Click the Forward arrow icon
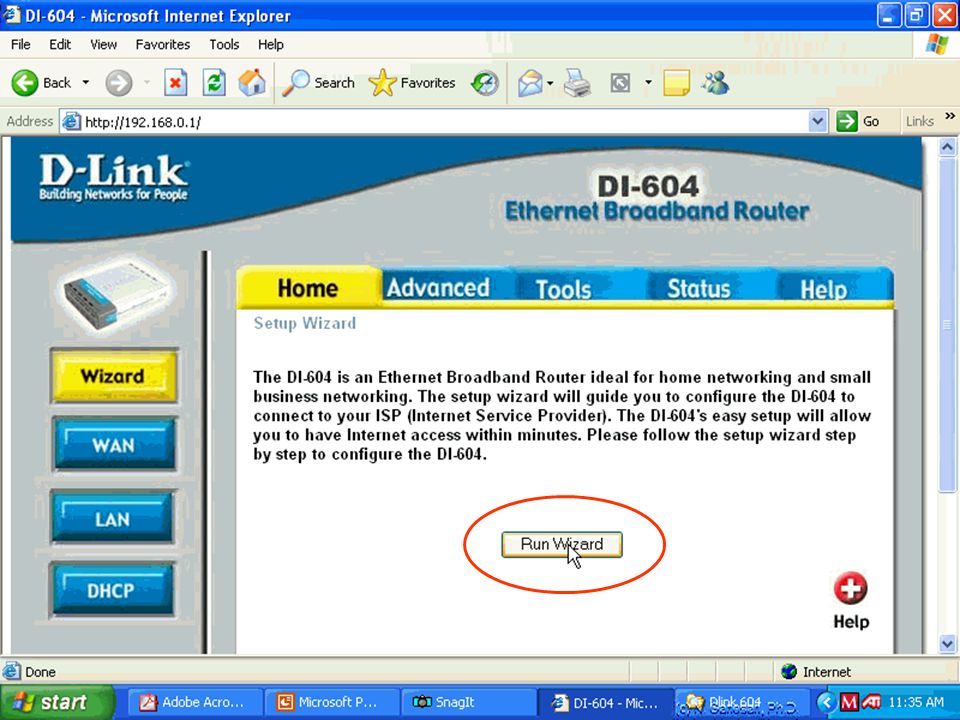The width and height of the screenshot is (960, 720). [119, 83]
